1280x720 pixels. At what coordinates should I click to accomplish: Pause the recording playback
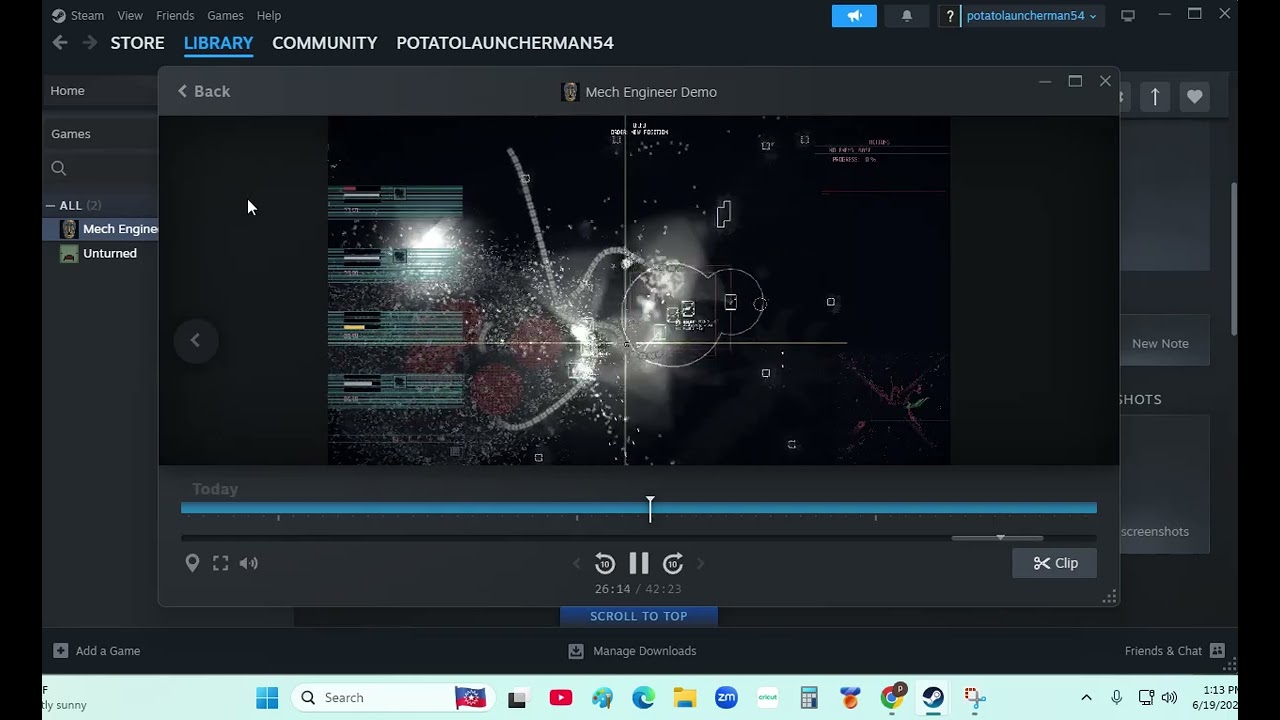click(639, 563)
